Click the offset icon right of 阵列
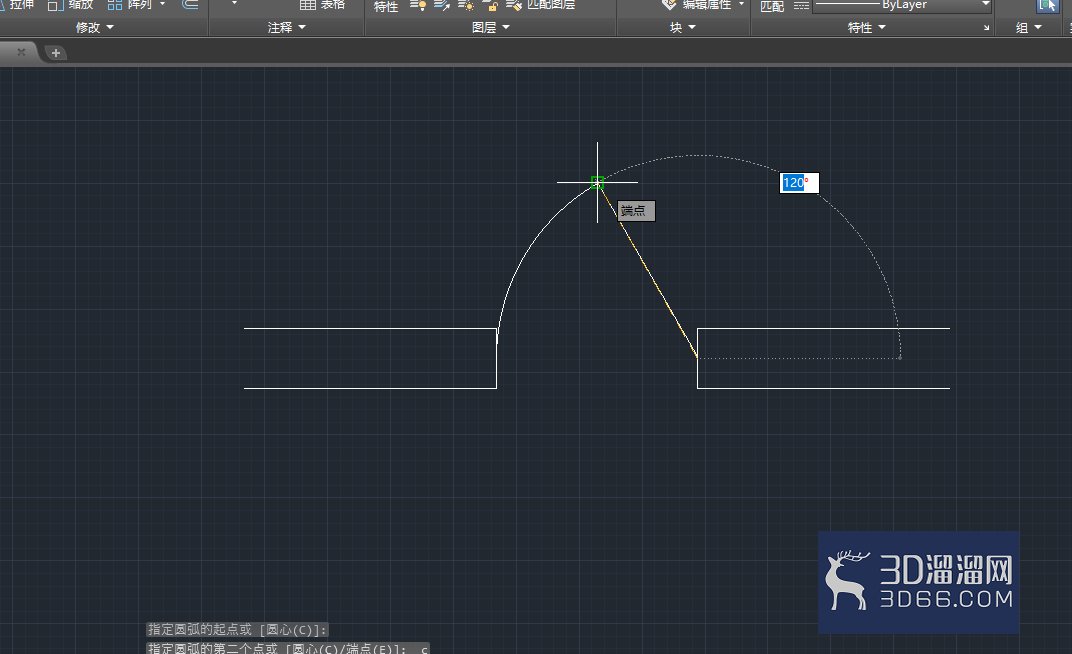This screenshot has width=1072, height=654. pos(190,4)
